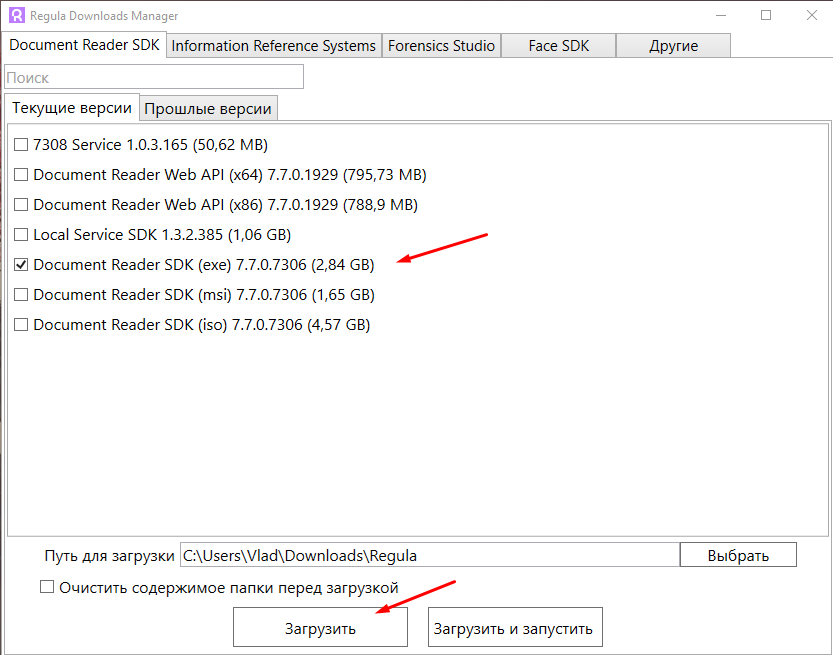
Task: Open the Information Reference Systems tab
Action: tap(274, 46)
